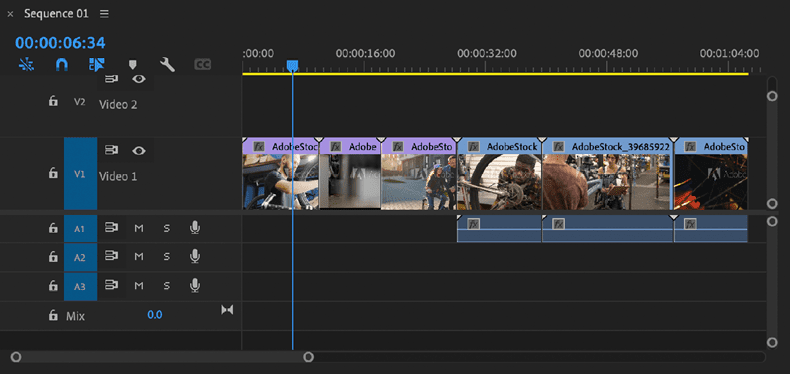Screen dimensions: 800x374
Task: Select the AdobeStock_39685922 clip
Action: tap(608, 174)
